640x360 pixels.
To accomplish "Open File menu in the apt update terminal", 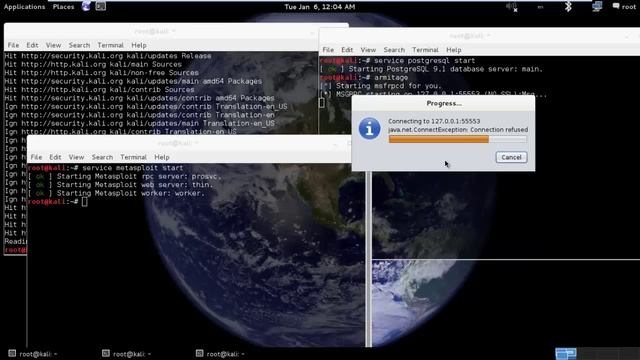I will (13, 45).
